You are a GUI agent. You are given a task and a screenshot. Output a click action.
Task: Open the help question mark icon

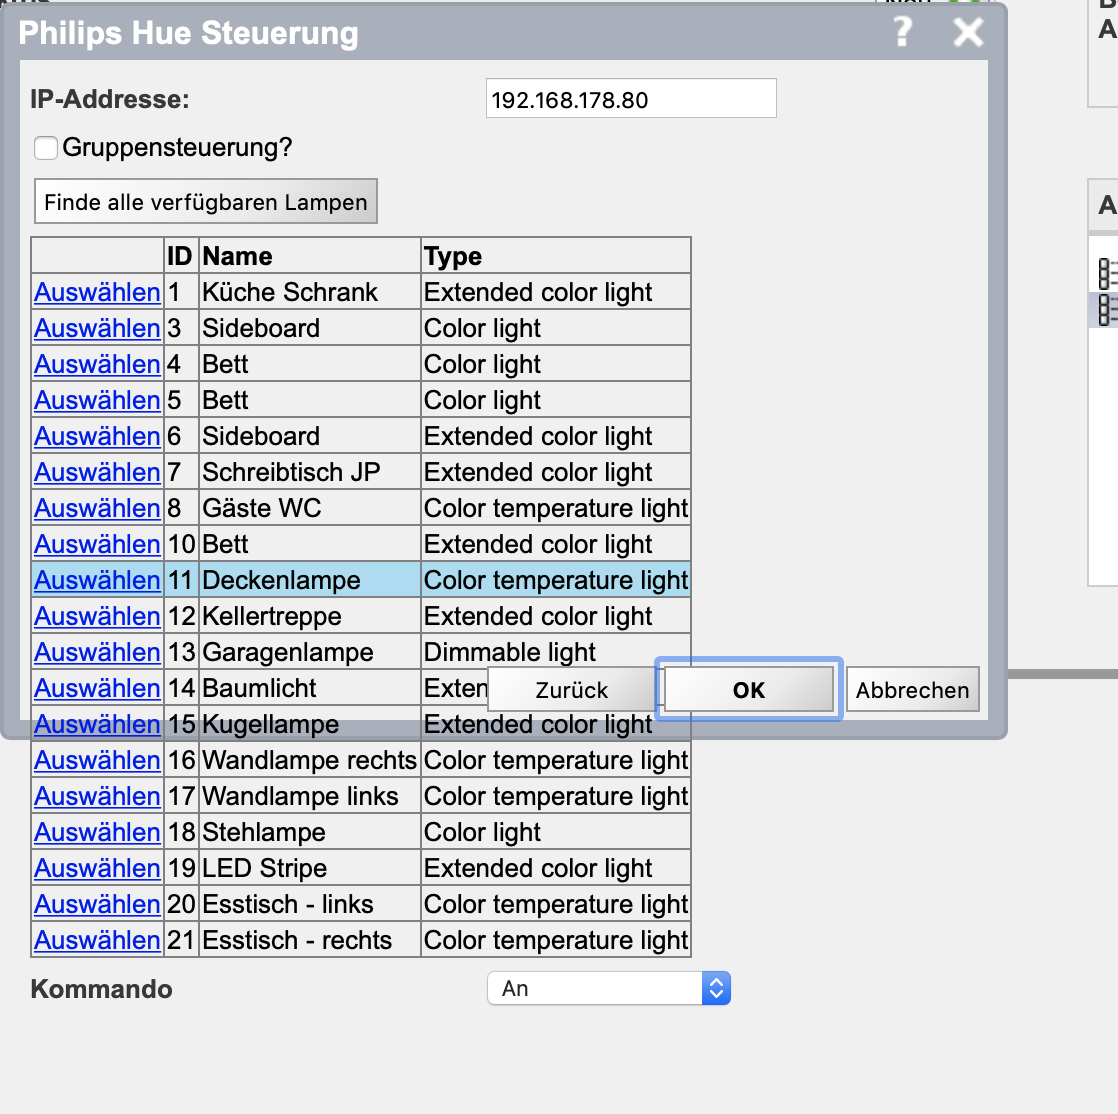click(903, 32)
